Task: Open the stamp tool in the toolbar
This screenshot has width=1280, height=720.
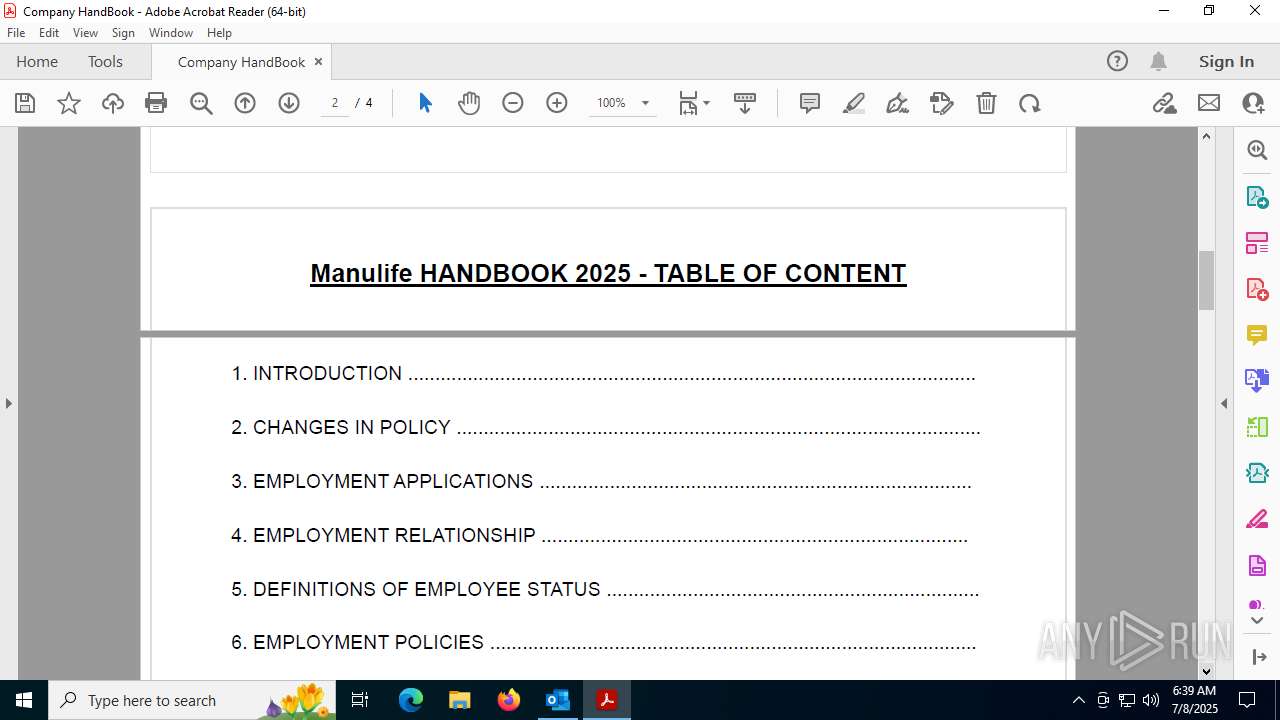Action: 942,103
